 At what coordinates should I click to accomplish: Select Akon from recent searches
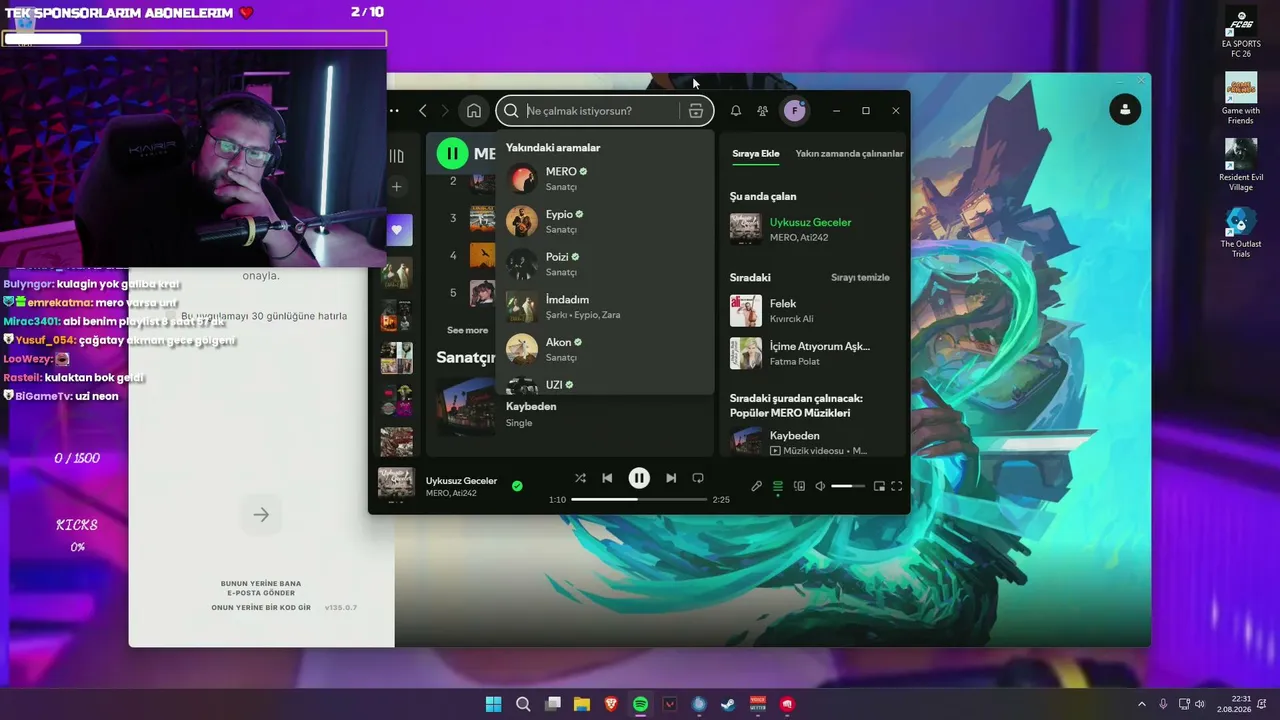pos(605,349)
